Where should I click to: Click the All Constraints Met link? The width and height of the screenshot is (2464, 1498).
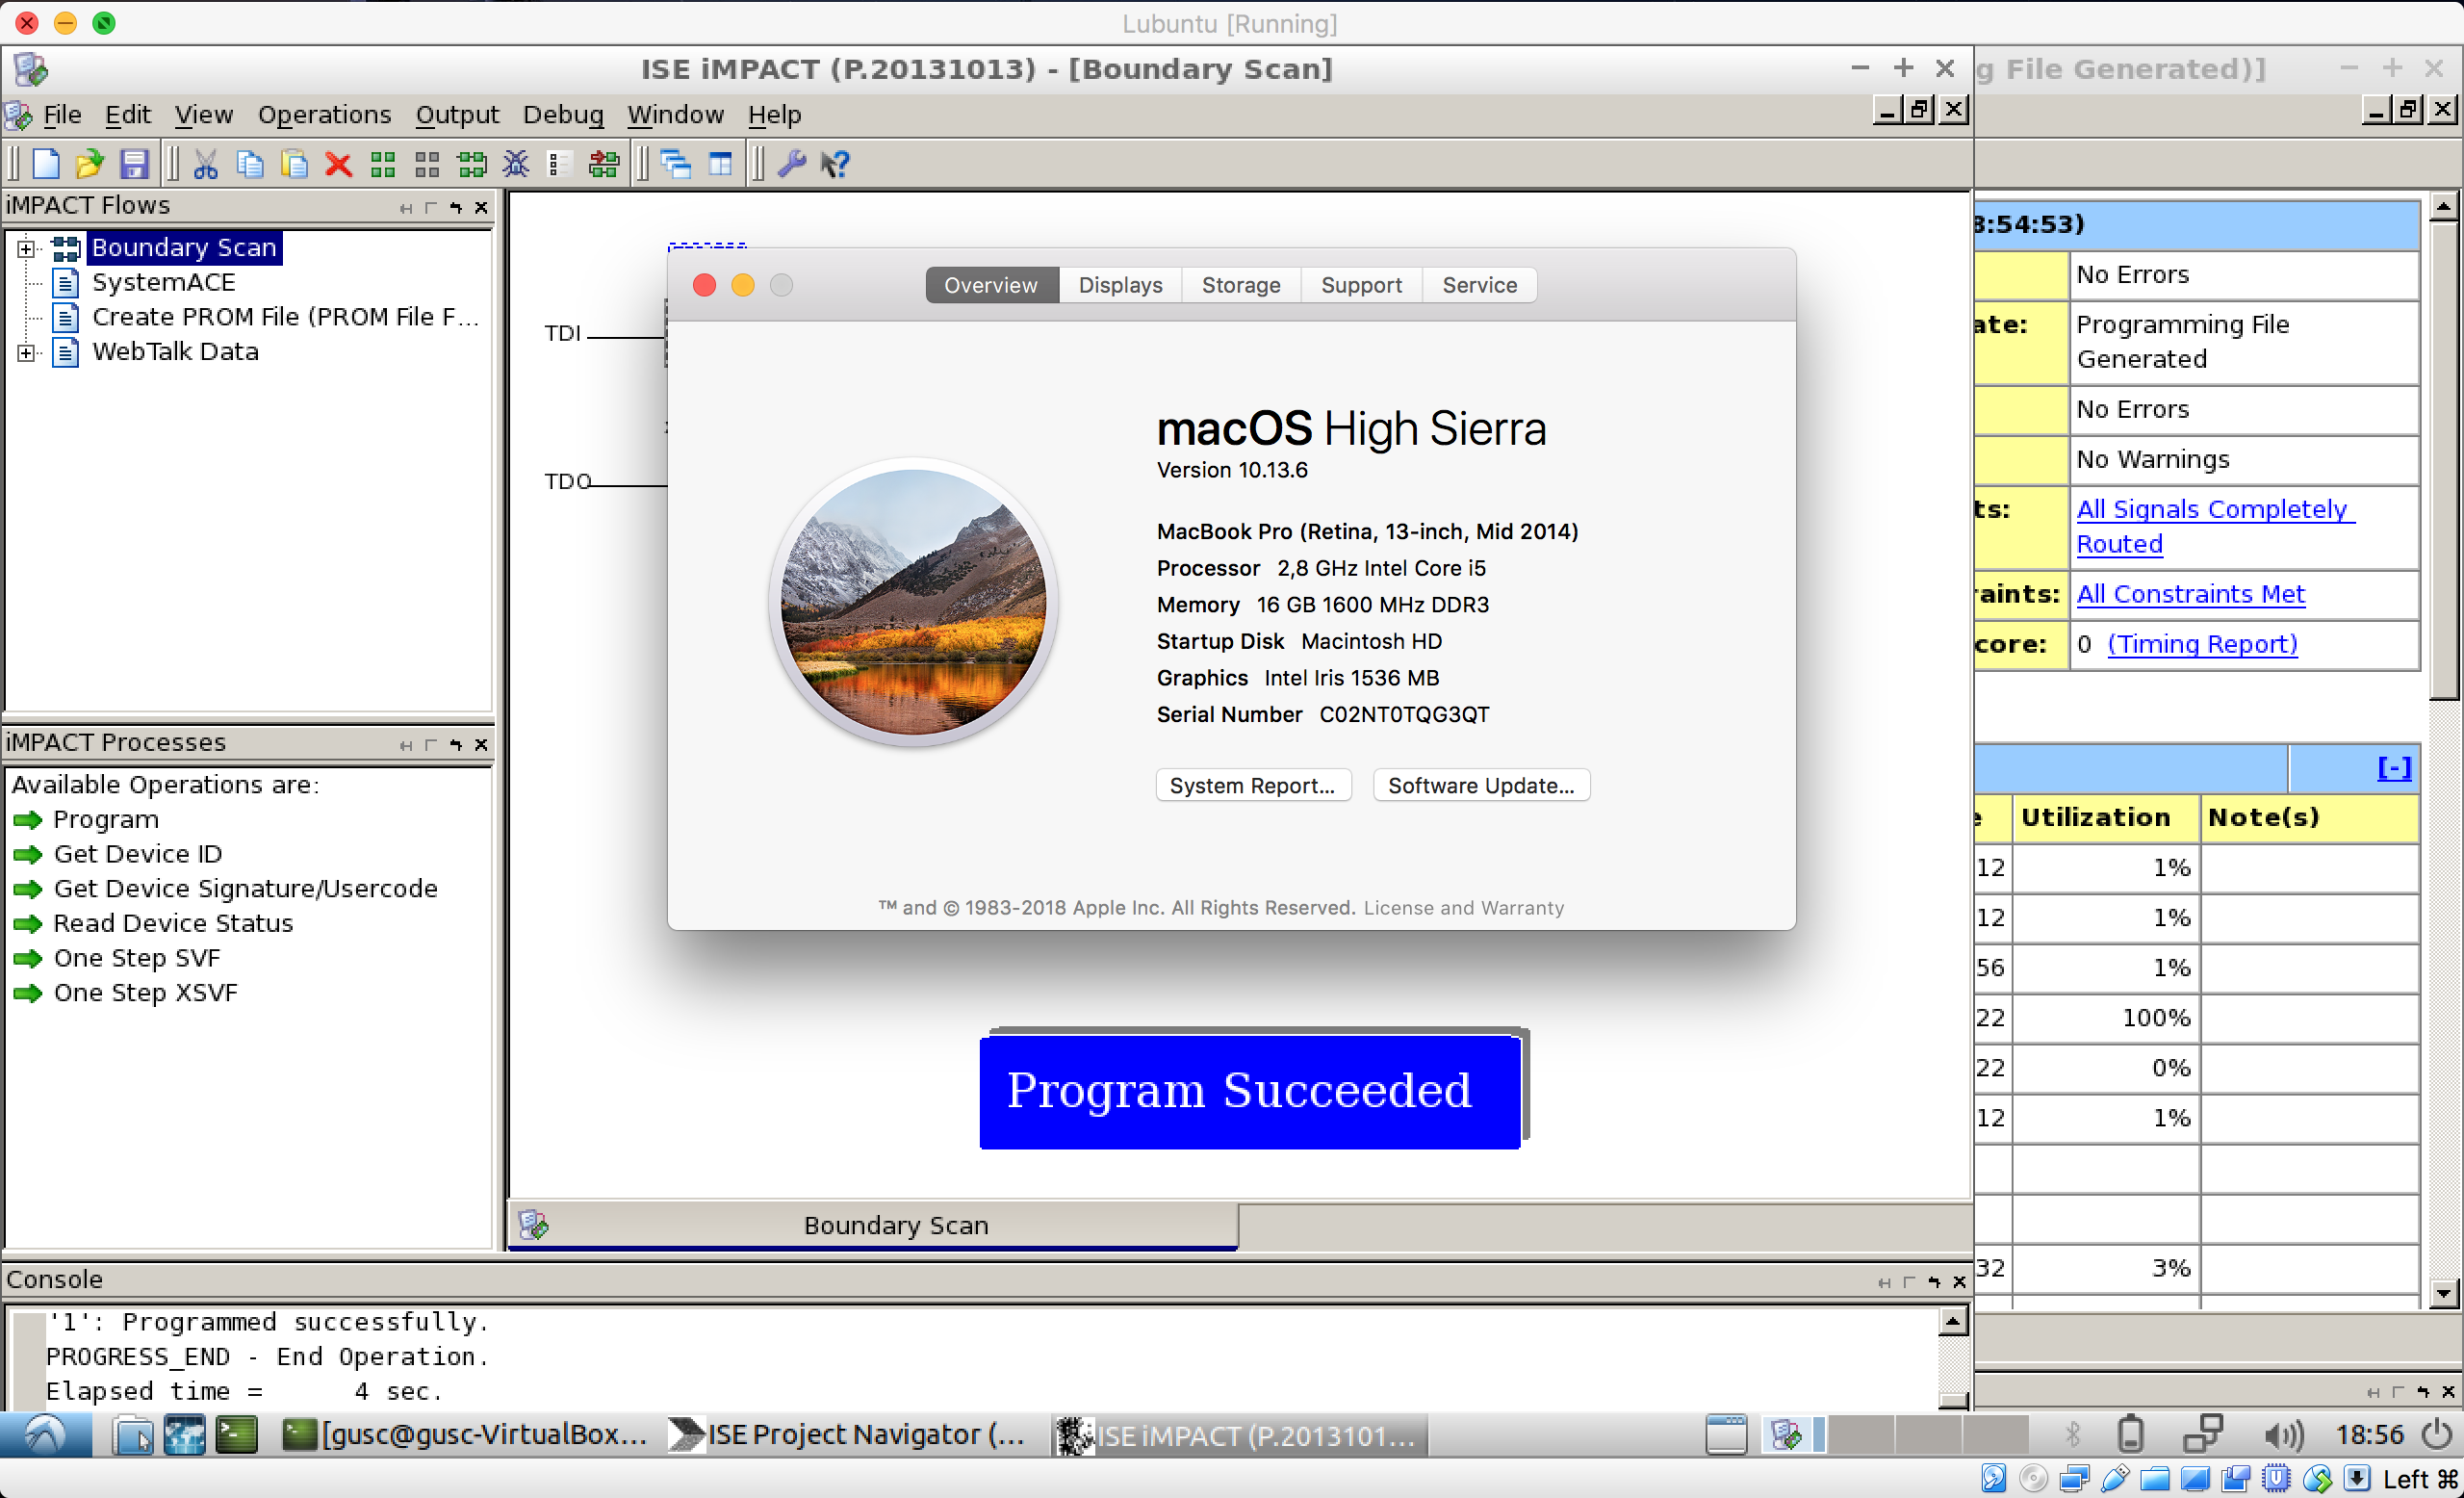(2190, 593)
